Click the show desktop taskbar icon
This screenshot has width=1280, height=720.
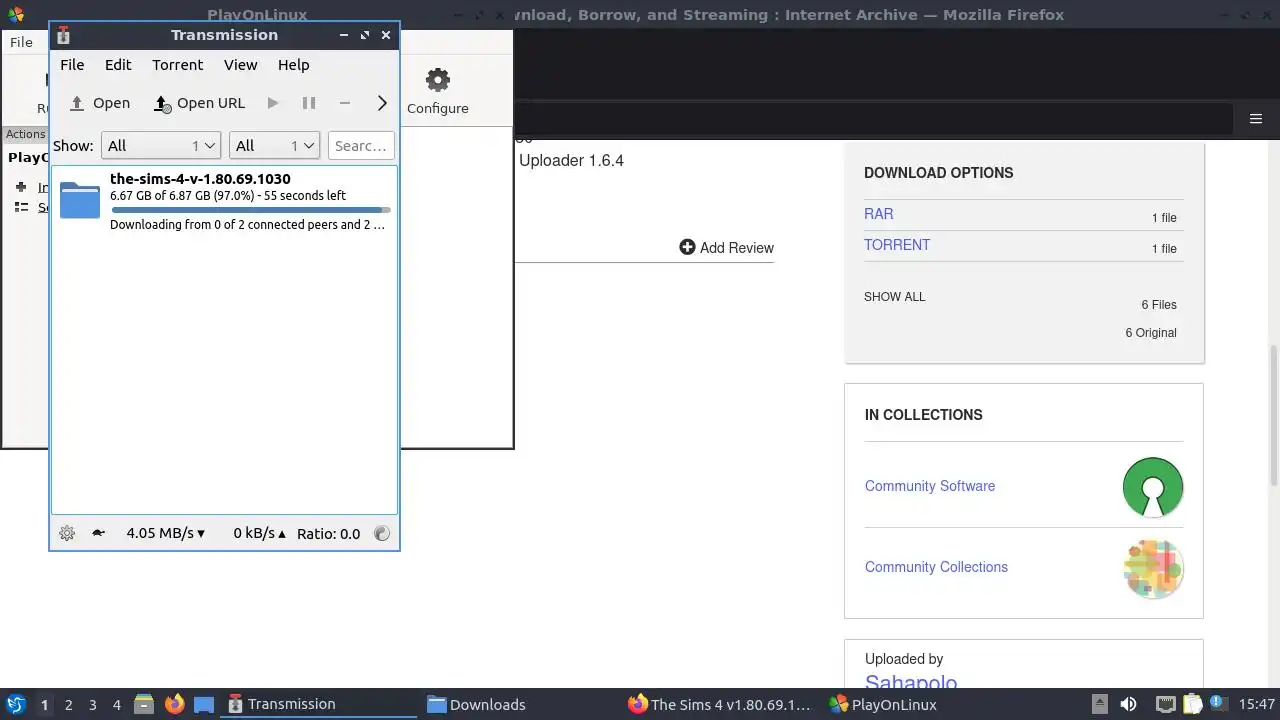(204, 705)
